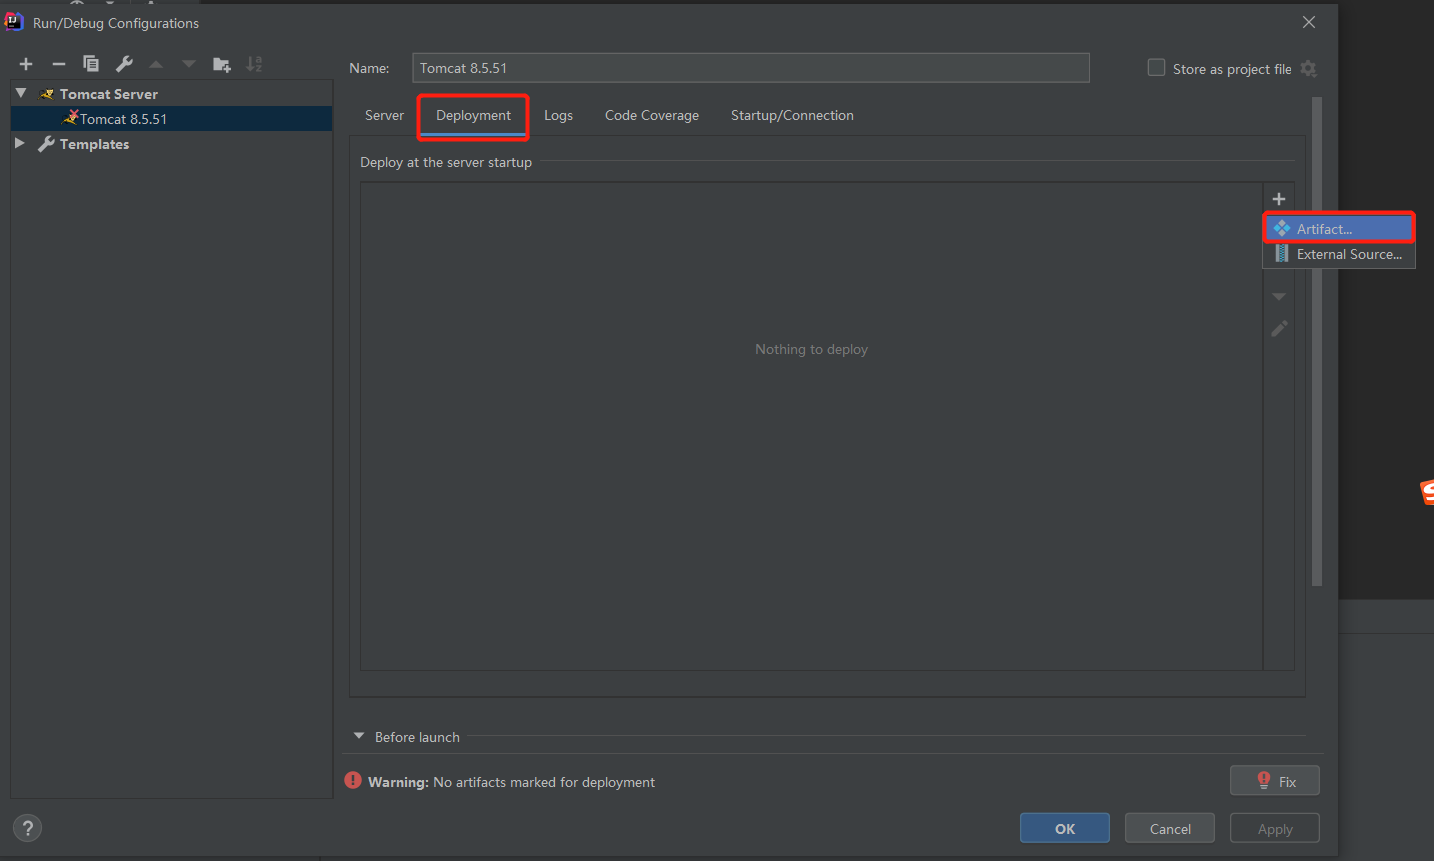Collapse the Before launch section

(x=359, y=736)
